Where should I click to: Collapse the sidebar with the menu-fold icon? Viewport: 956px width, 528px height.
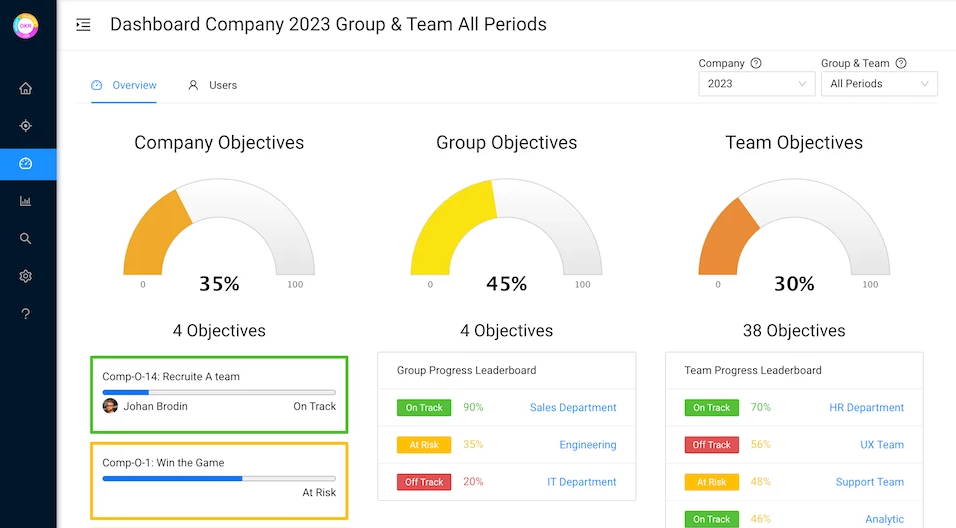pyautogui.click(x=84, y=24)
